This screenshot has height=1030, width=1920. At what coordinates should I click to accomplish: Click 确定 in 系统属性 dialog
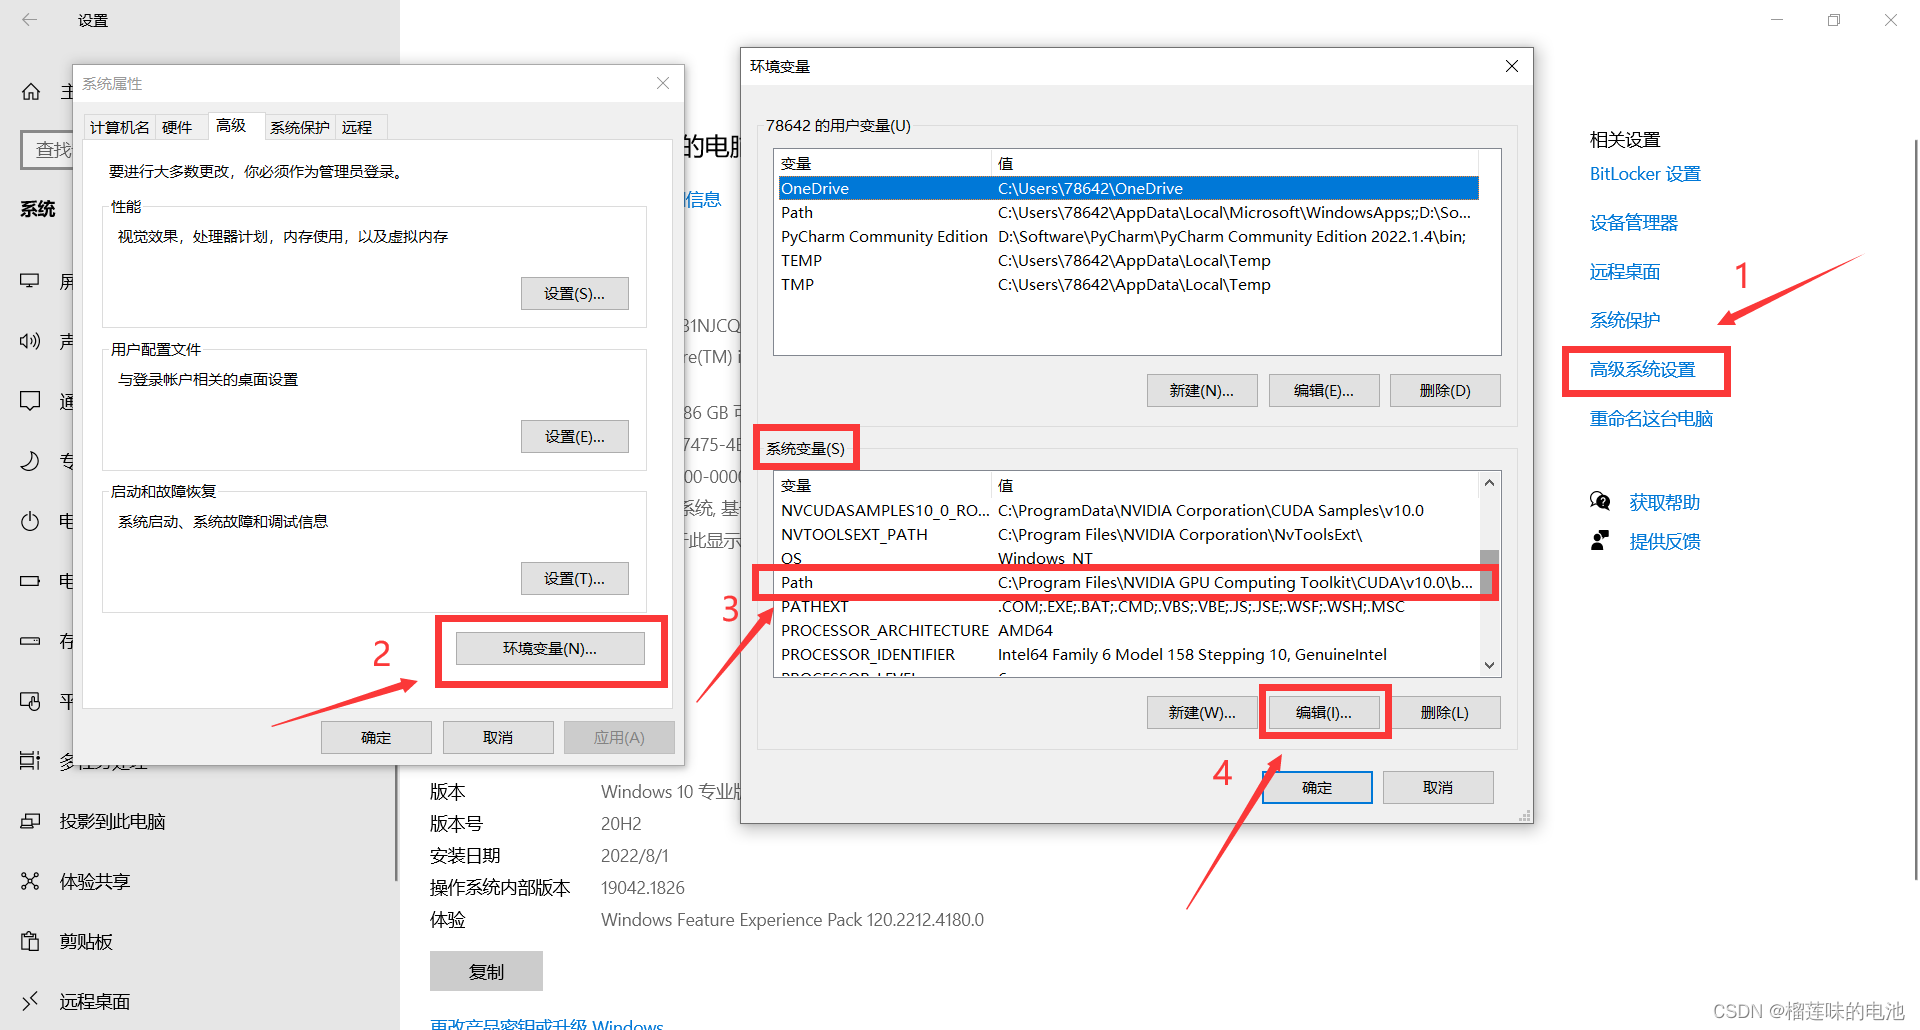[x=376, y=737]
